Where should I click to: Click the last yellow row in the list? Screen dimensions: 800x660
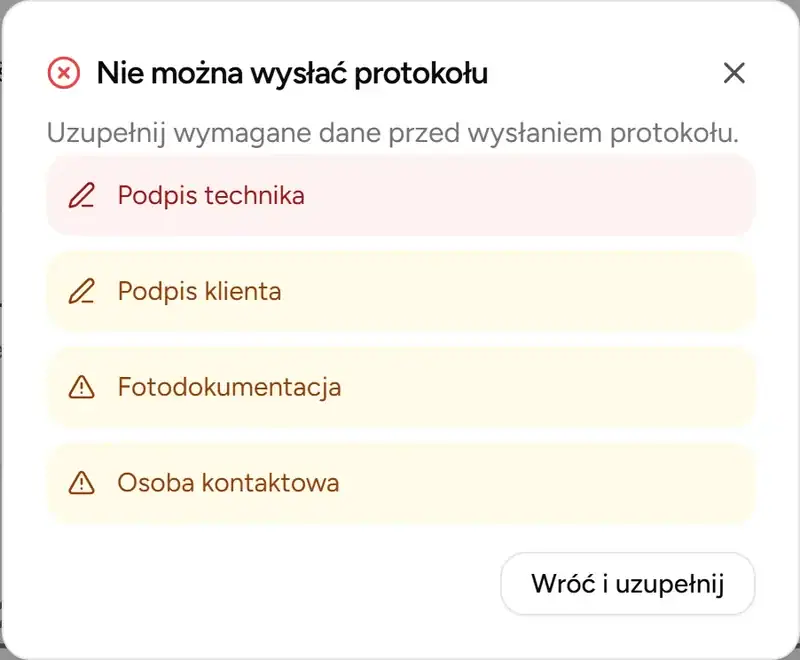pyautogui.click(x=400, y=484)
